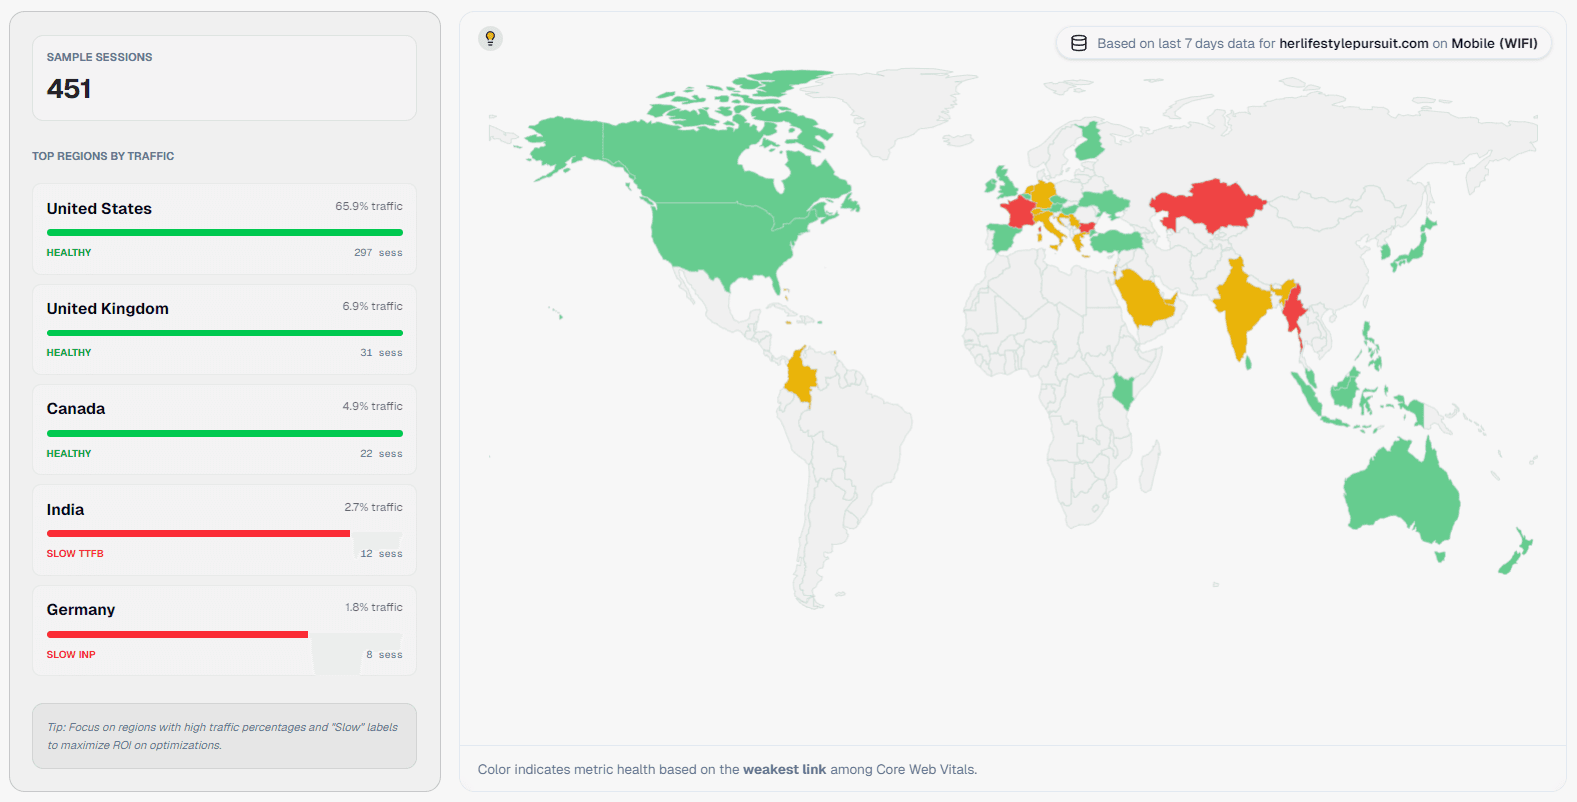Select green Kenya on the map
The image size is (1577, 802).
click(x=1124, y=390)
